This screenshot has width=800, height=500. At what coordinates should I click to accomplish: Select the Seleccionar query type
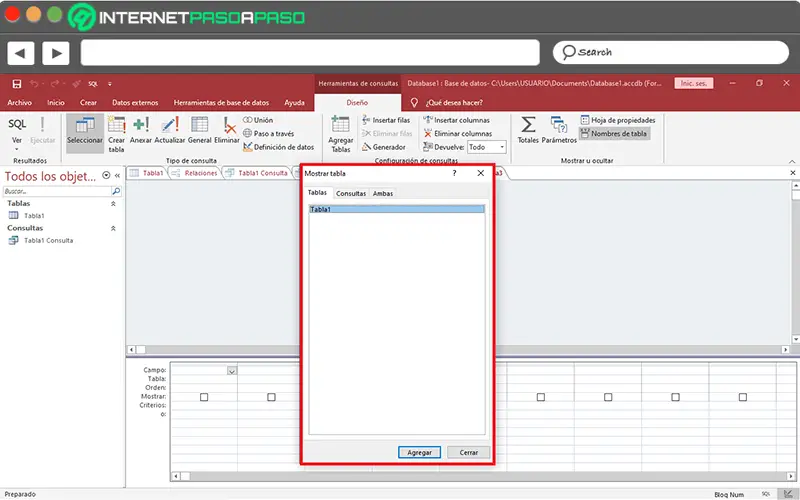pyautogui.click(x=85, y=131)
